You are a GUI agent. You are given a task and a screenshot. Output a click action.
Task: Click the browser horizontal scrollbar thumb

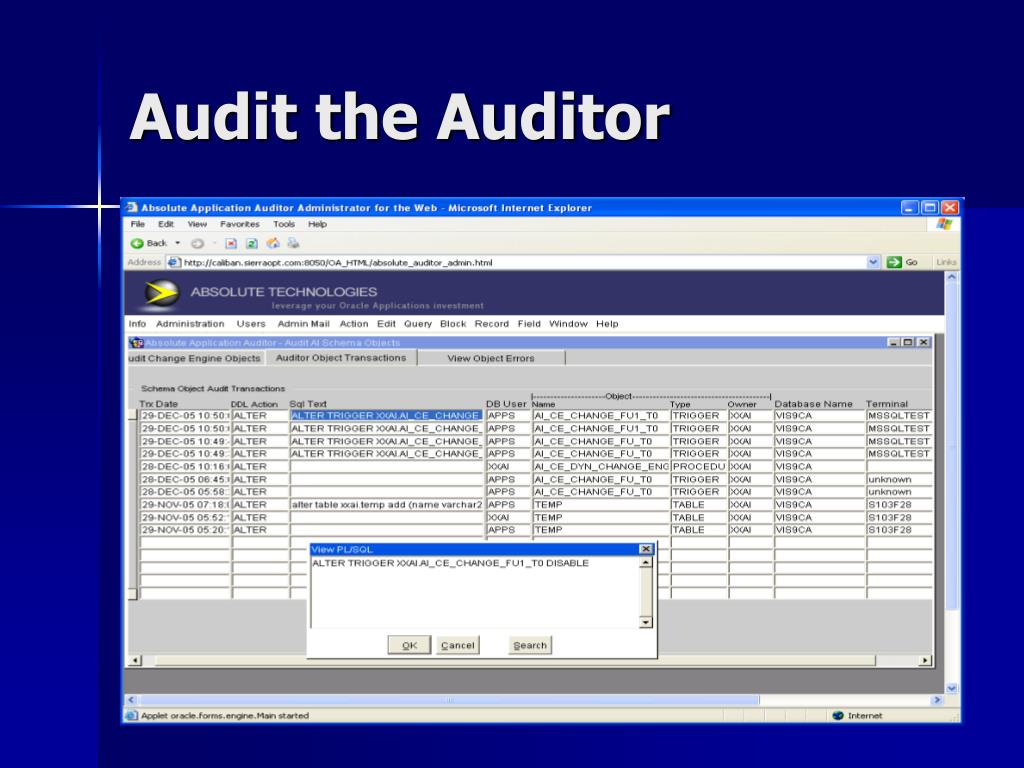(449, 700)
